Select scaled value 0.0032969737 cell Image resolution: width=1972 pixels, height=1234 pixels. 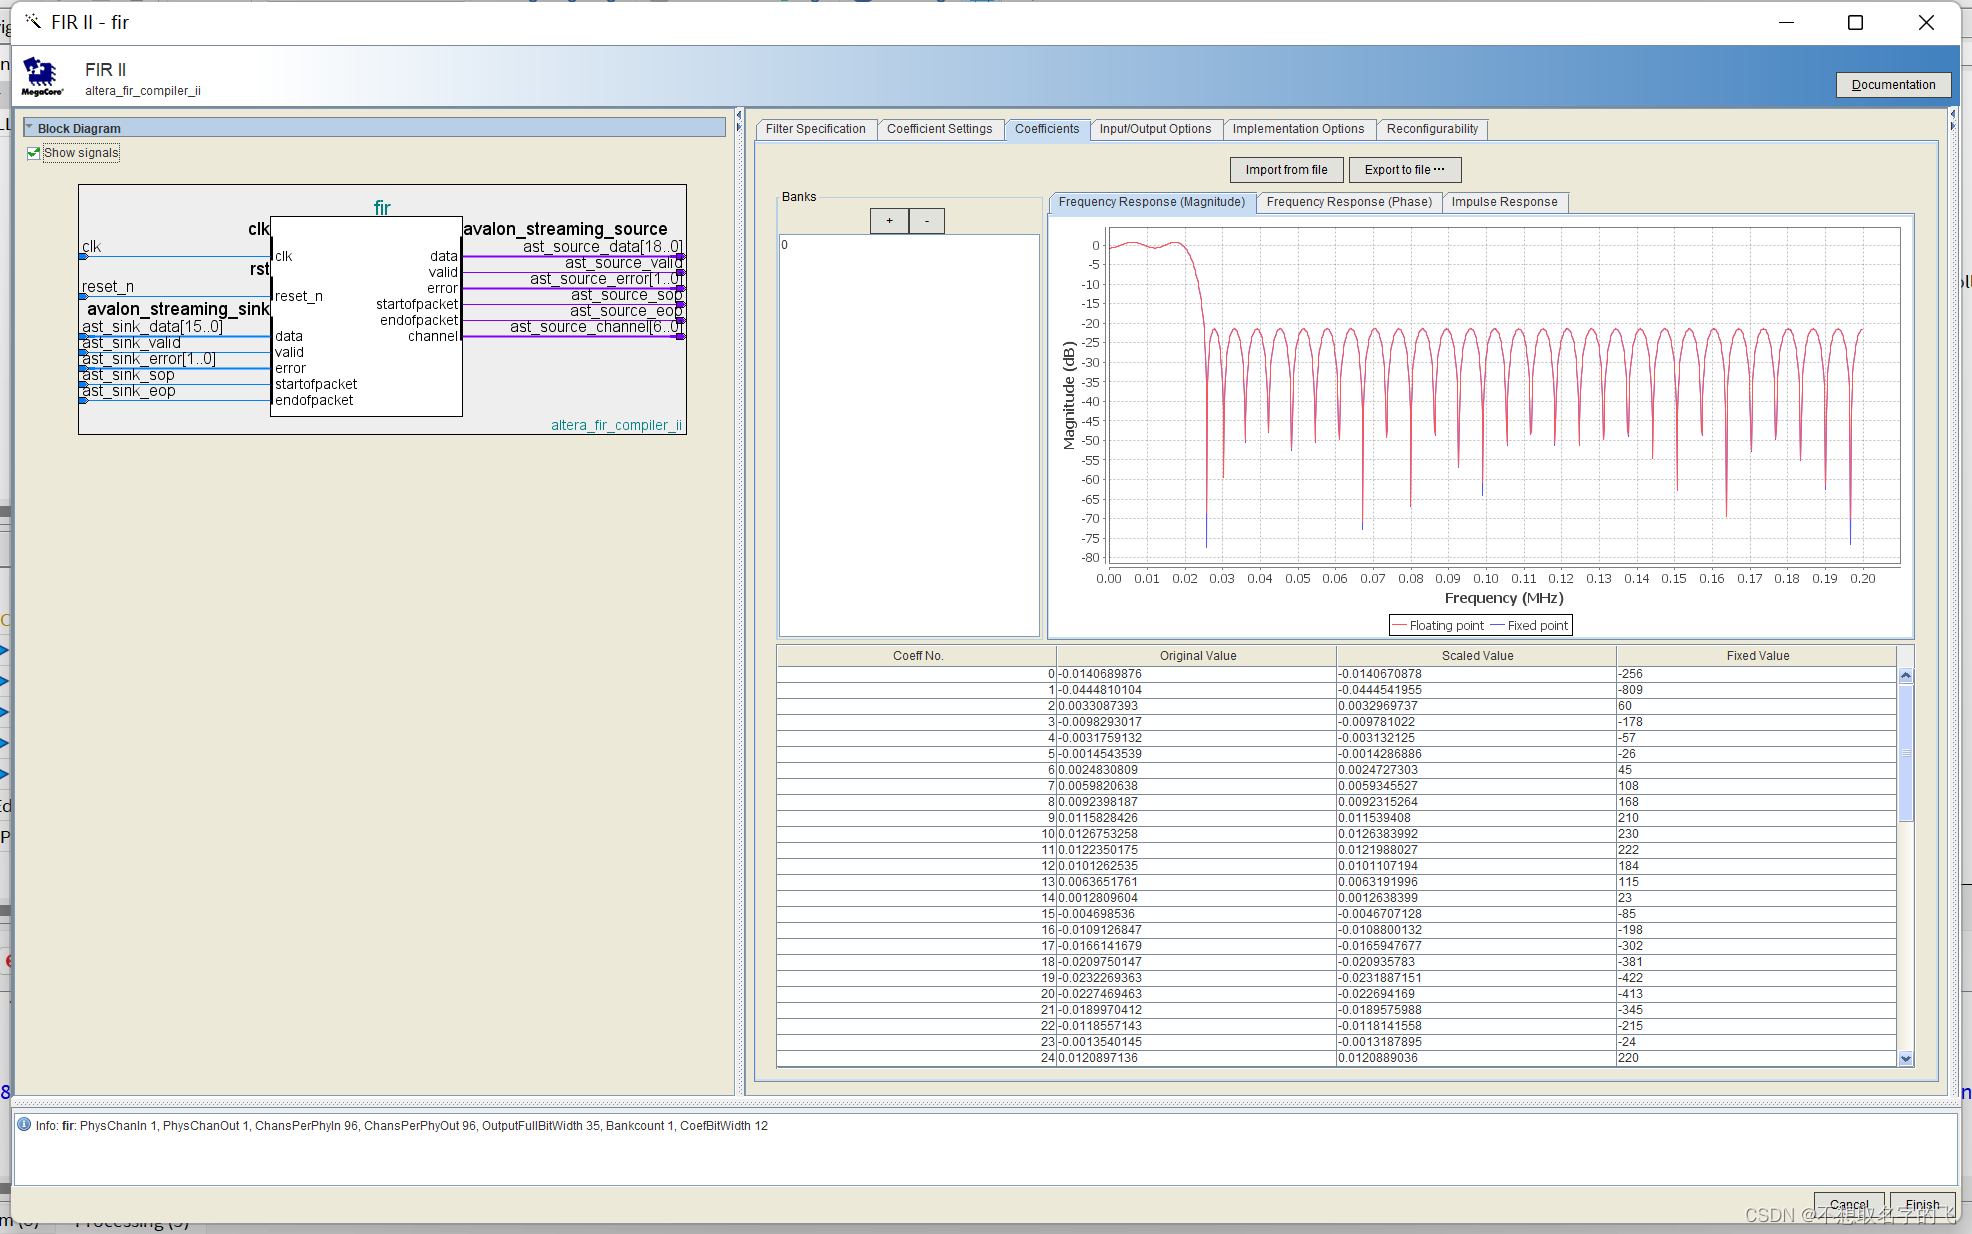[x=1477, y=706]
